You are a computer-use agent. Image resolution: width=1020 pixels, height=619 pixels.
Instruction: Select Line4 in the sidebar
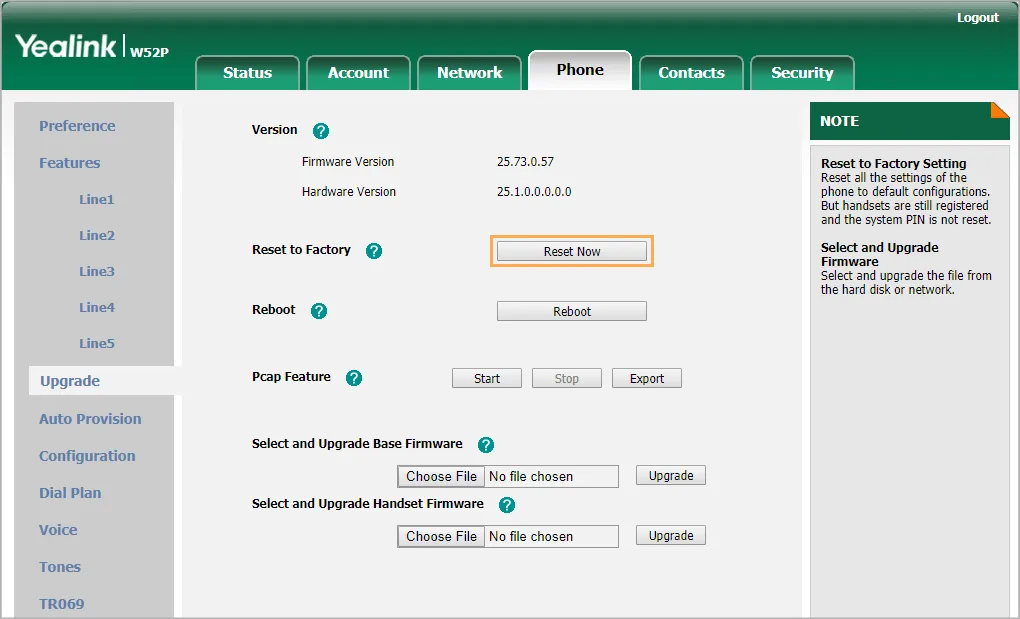coord(97,307)
